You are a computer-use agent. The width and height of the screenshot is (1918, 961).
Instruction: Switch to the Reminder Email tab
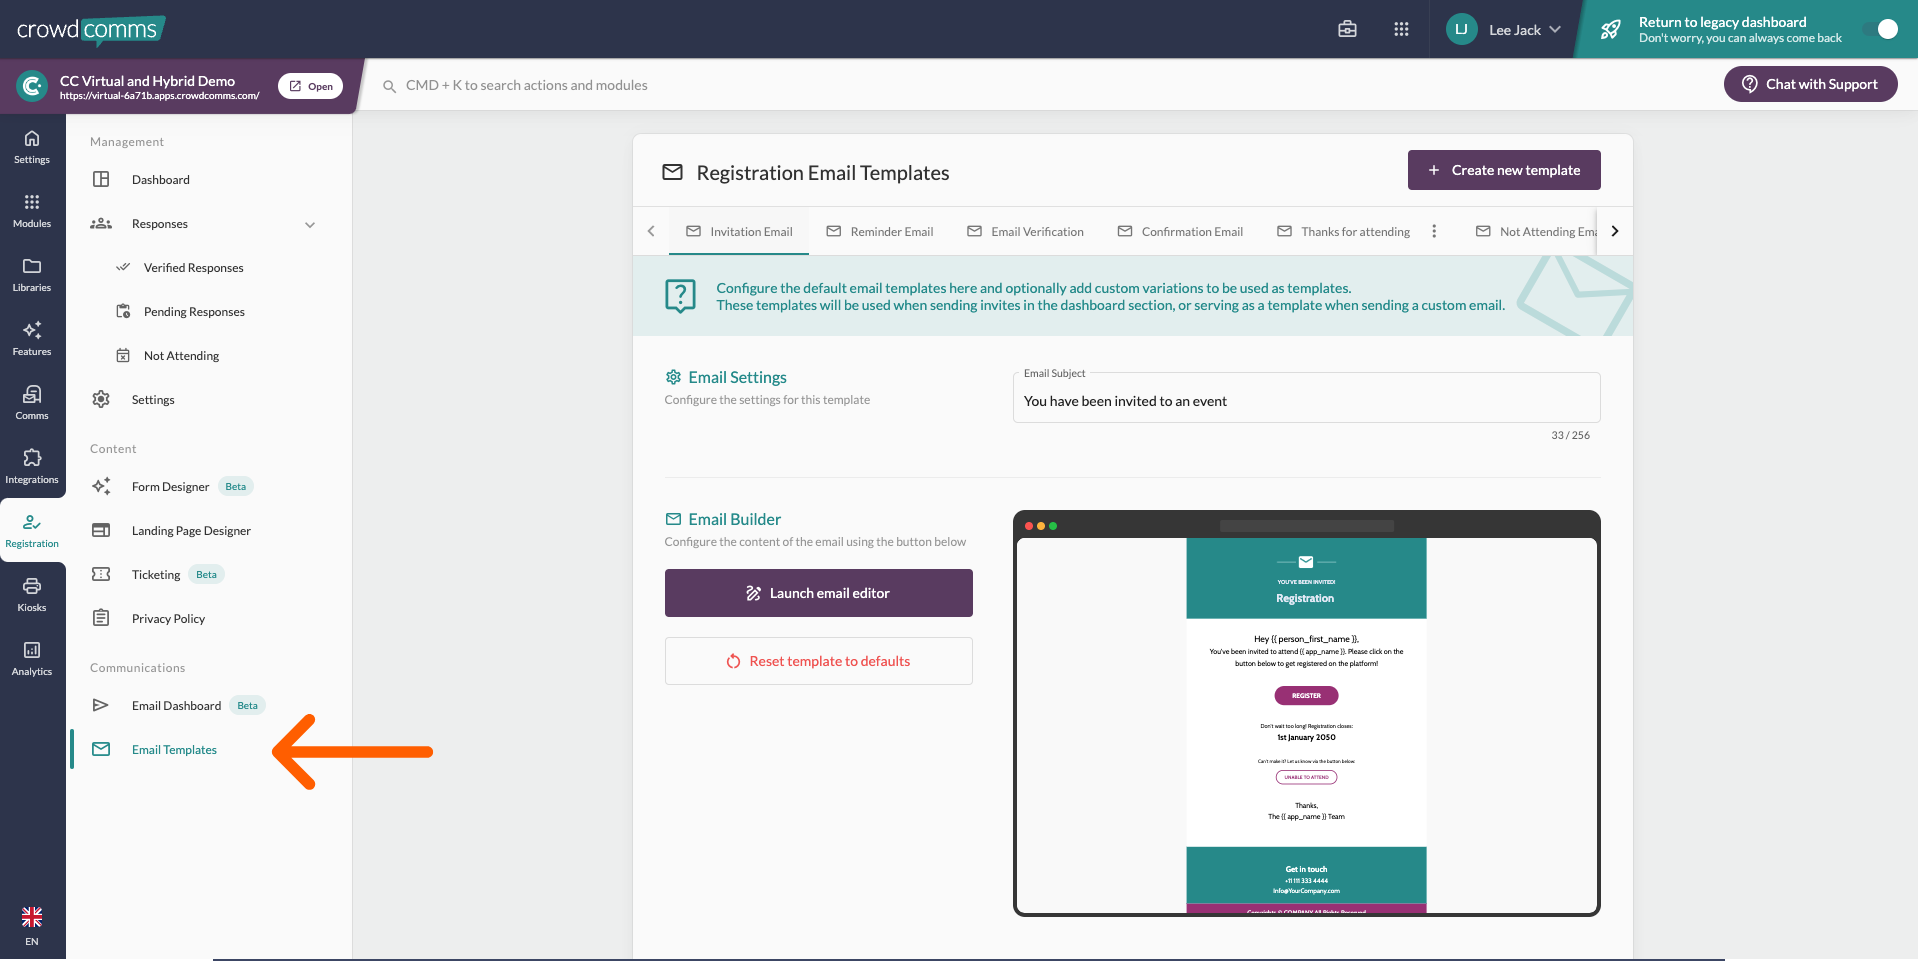coord(880,232)
